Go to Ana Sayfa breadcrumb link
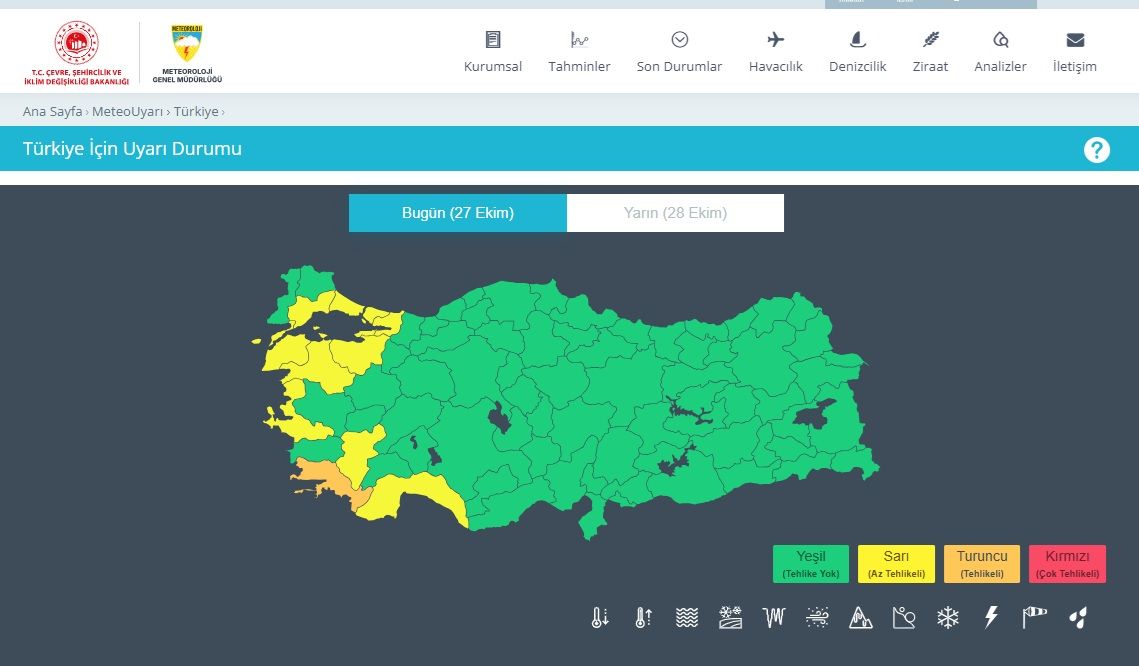The width and height of the screenshot is (1139, 666). click(52, 111)
